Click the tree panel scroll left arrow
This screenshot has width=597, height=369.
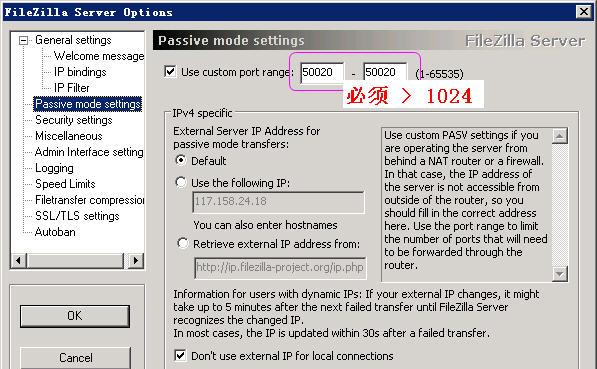(18, 261)
